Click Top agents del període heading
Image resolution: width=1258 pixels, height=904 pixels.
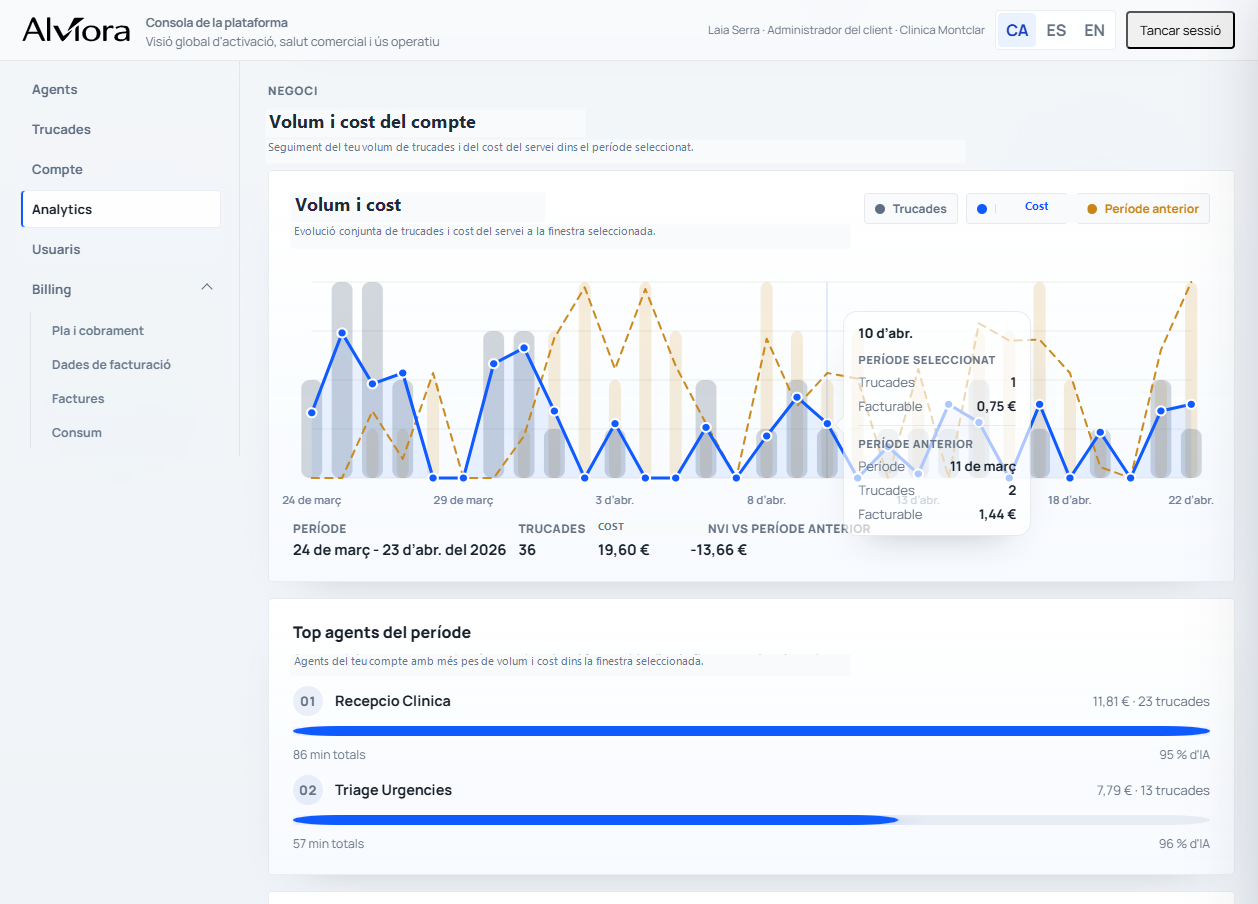click(382, 633)
